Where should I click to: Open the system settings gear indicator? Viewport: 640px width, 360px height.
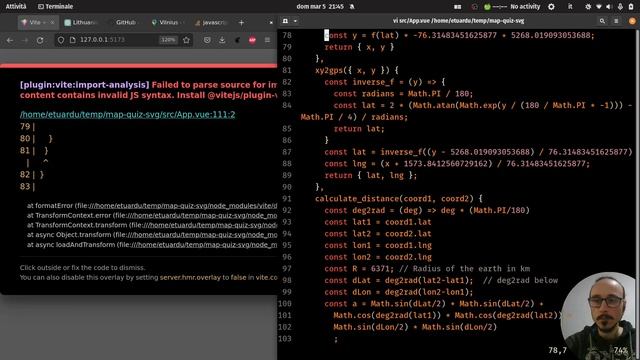551,7
